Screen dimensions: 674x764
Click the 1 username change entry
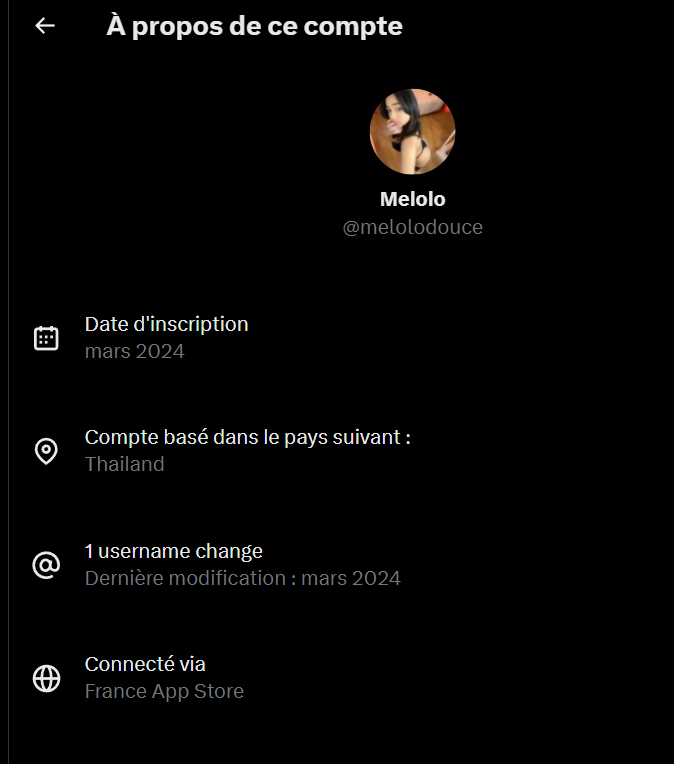(x=173, y=551)
